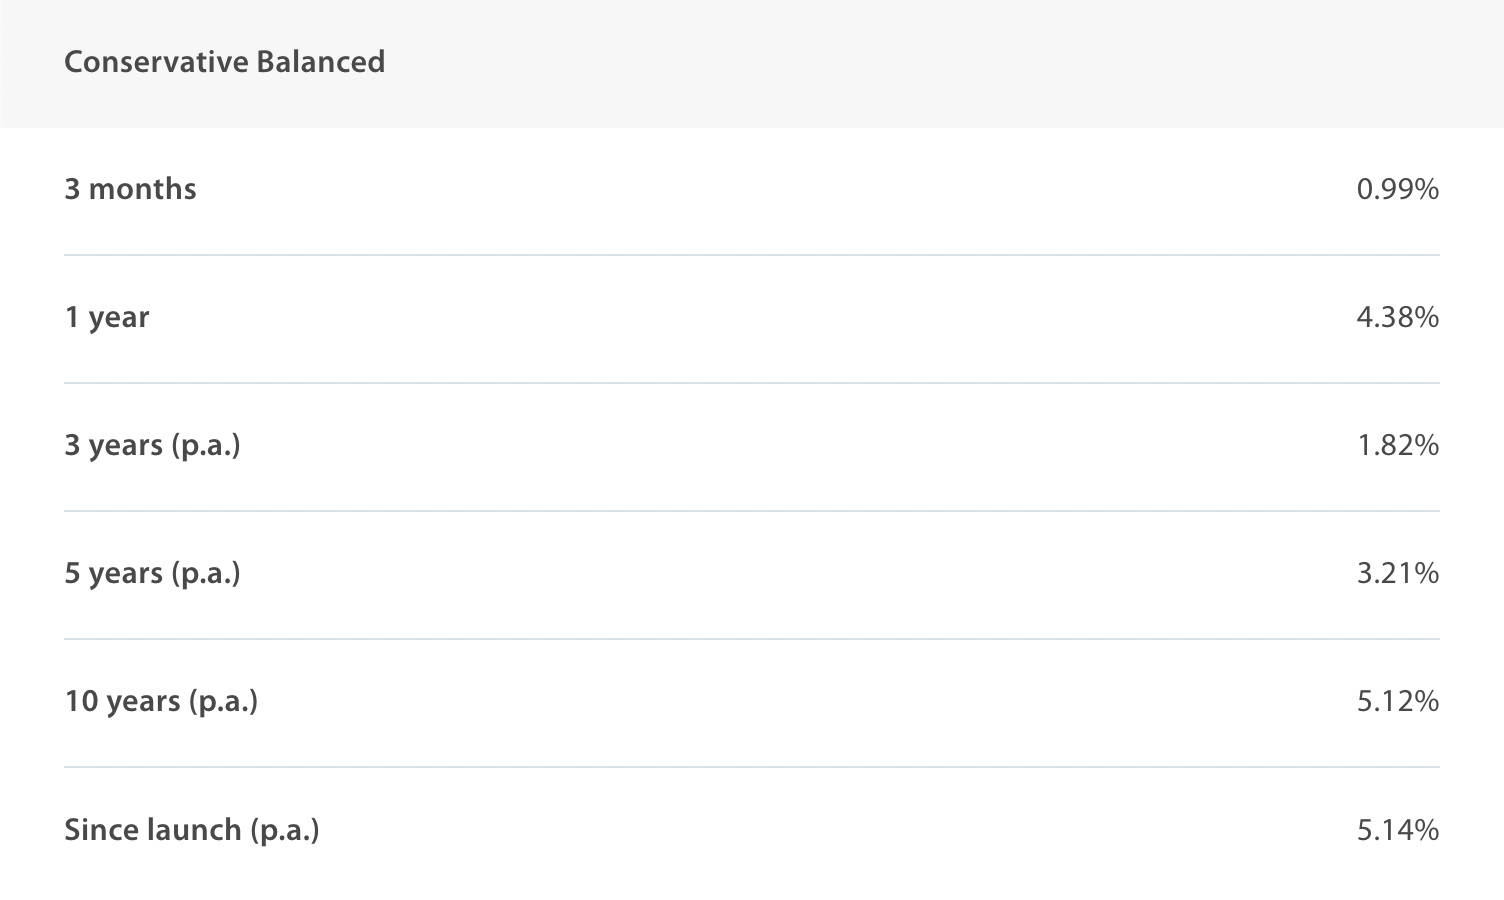Click the 4.38% return value

pyautogui.click(x=1397, y=317)
